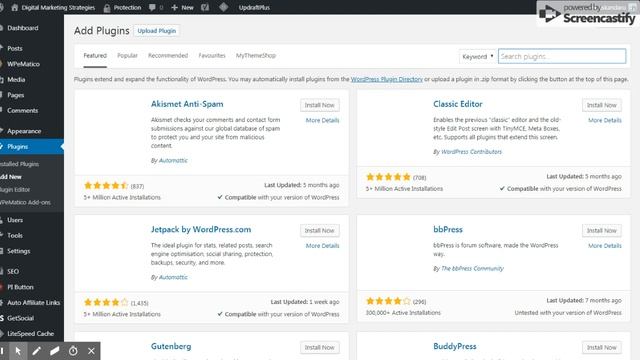Open Pages in the sidebar

[x=16, y=95]
